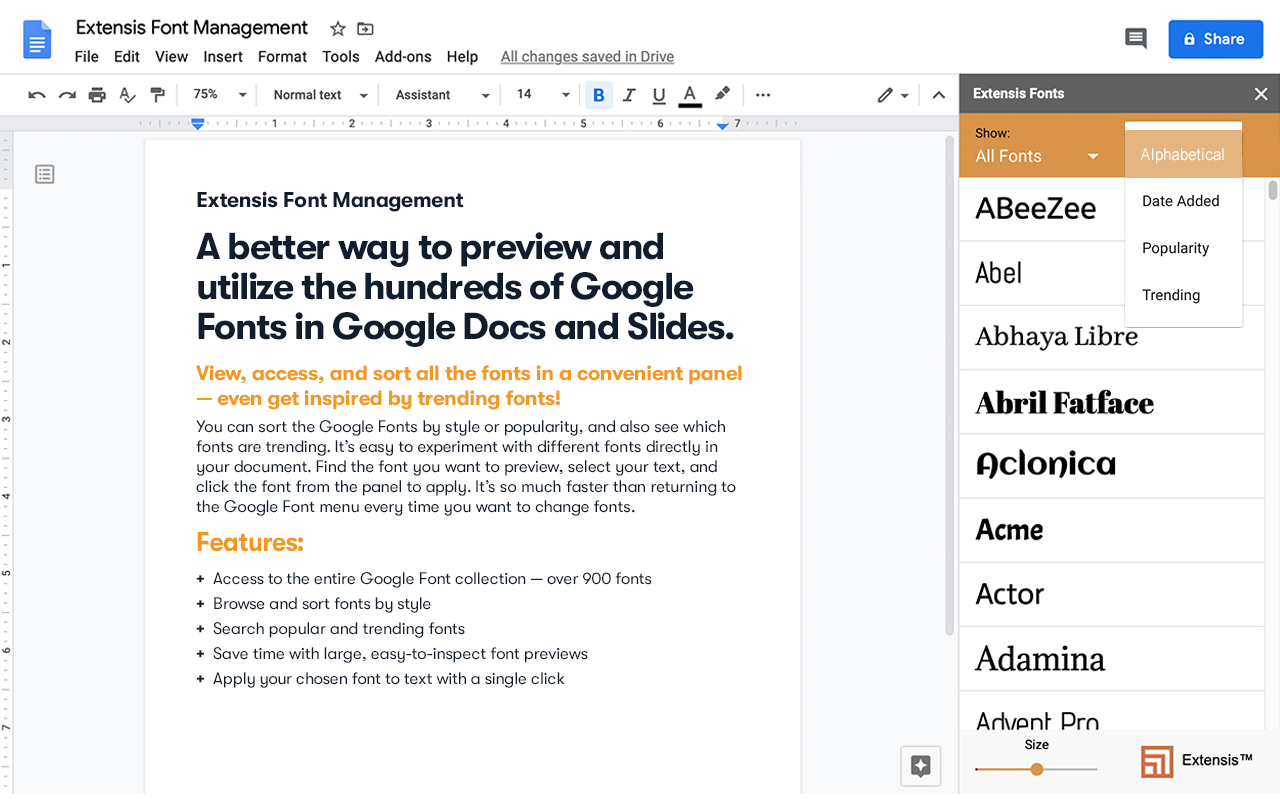Viewport: 1280px width, 800px height.
Task: Click the document vertical scrollbar
Action: [x=949, y=385]
